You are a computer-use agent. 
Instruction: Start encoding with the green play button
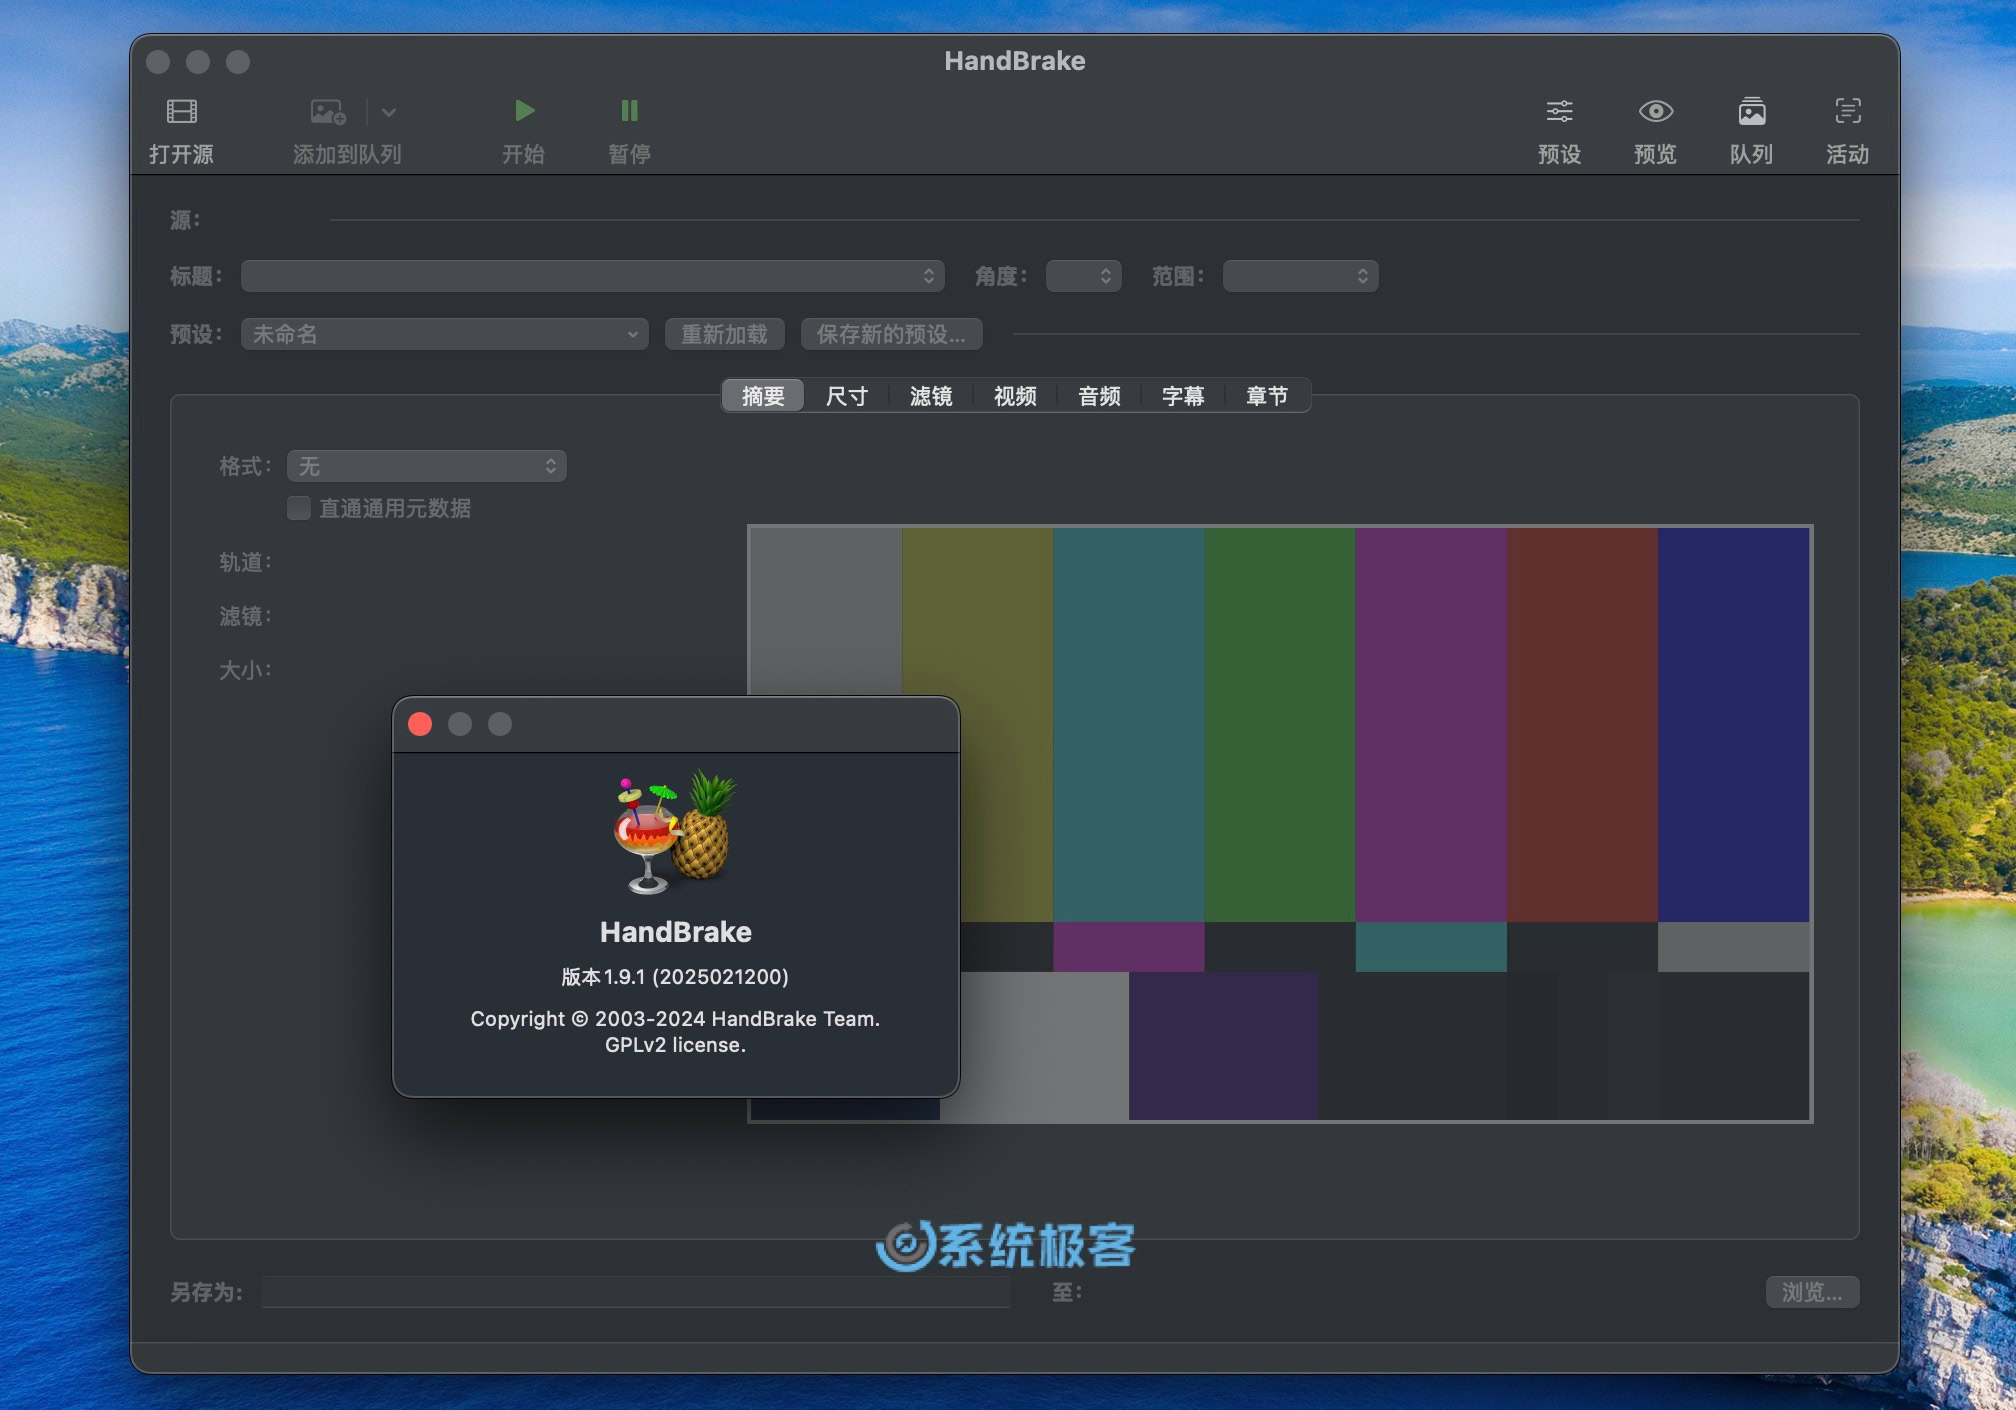pyautogui.click(x=524, y=110)
